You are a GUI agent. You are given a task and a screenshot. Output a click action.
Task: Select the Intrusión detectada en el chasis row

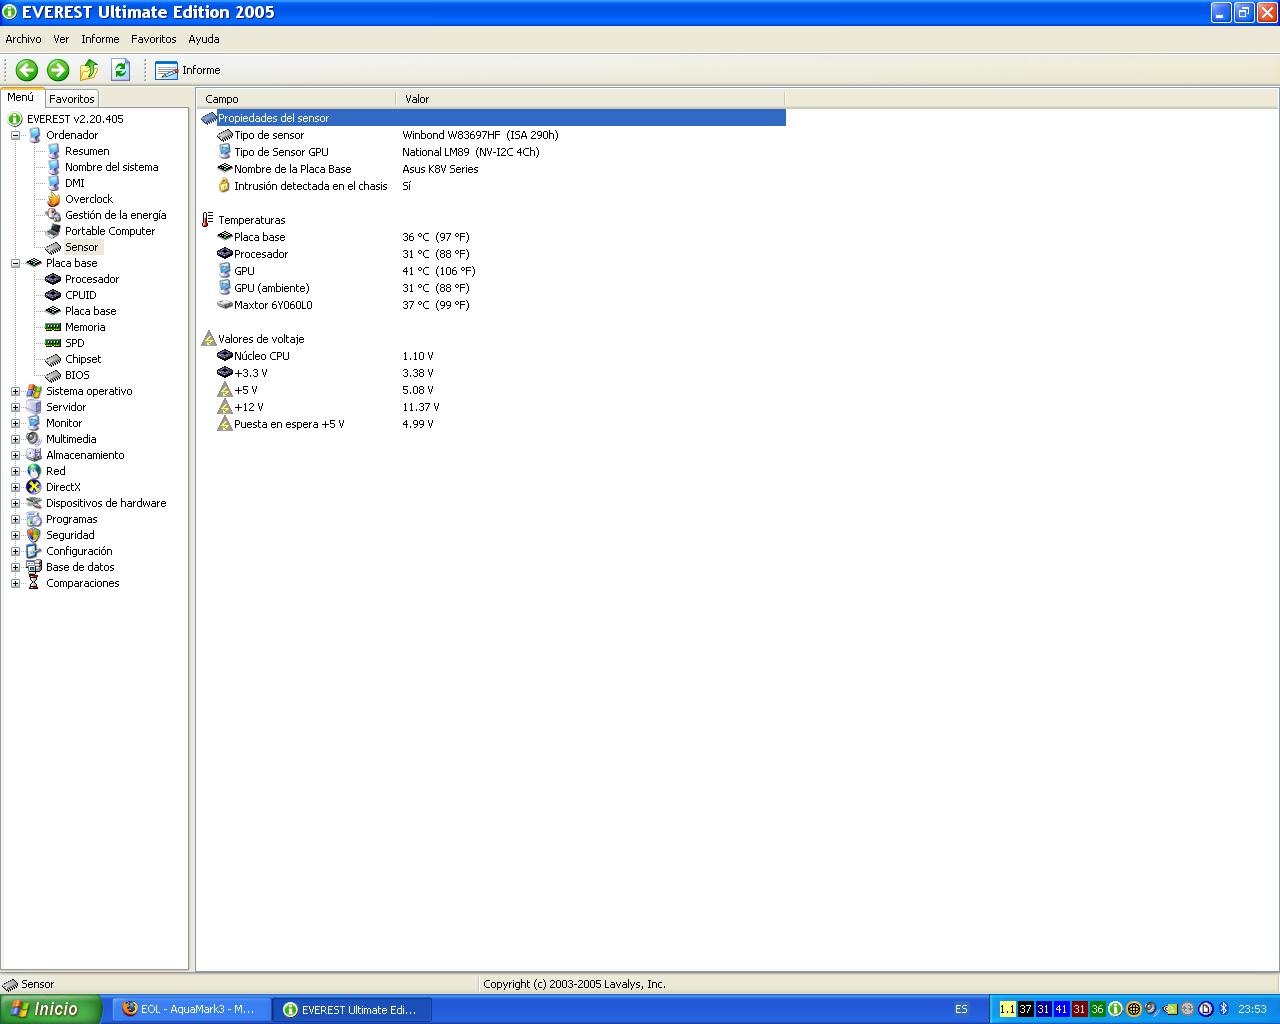click(x=493, y=186)
